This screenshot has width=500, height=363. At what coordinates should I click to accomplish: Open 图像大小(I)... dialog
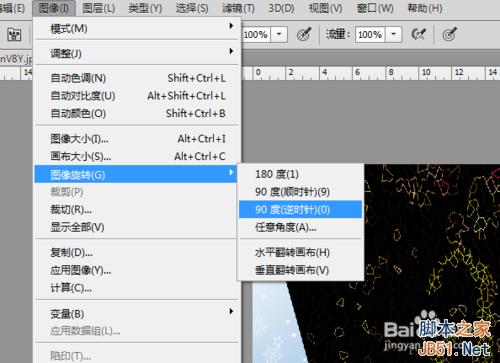137,139
